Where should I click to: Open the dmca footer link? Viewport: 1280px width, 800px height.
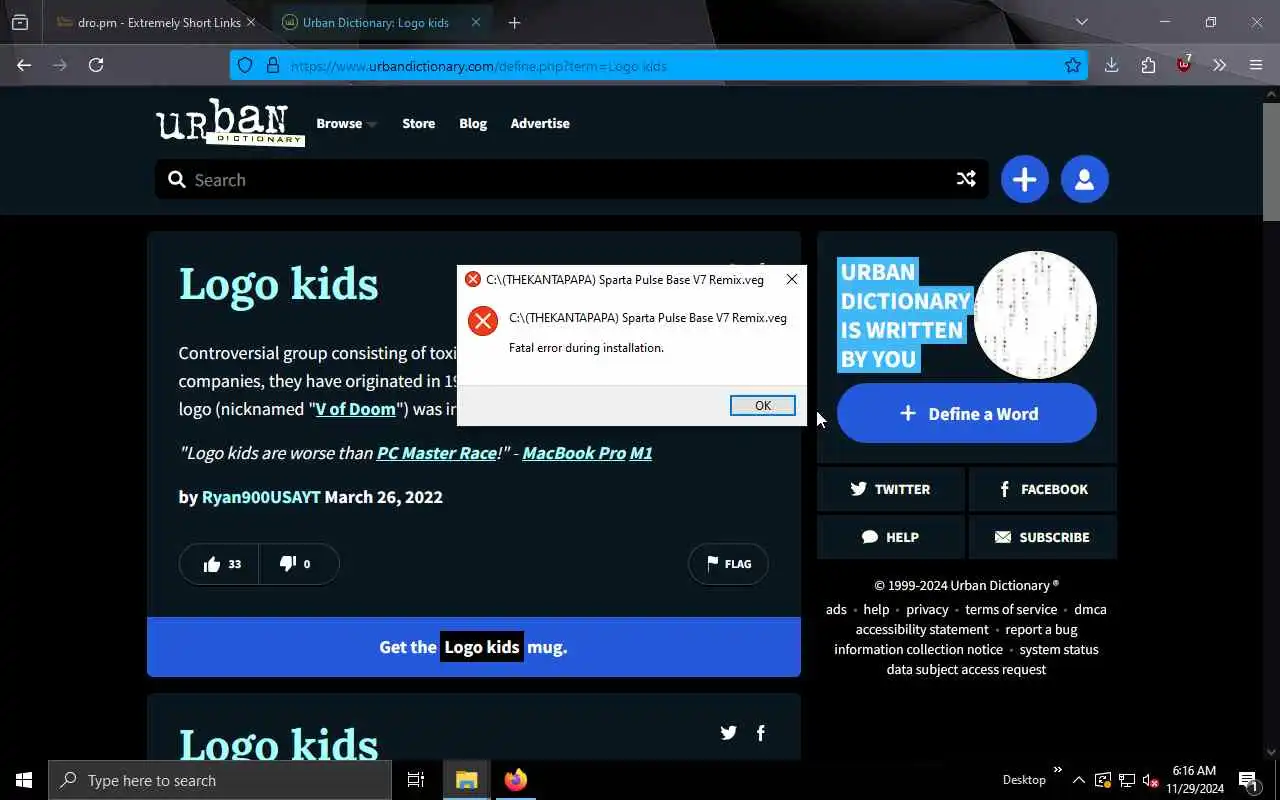[x=1090, y=609]
